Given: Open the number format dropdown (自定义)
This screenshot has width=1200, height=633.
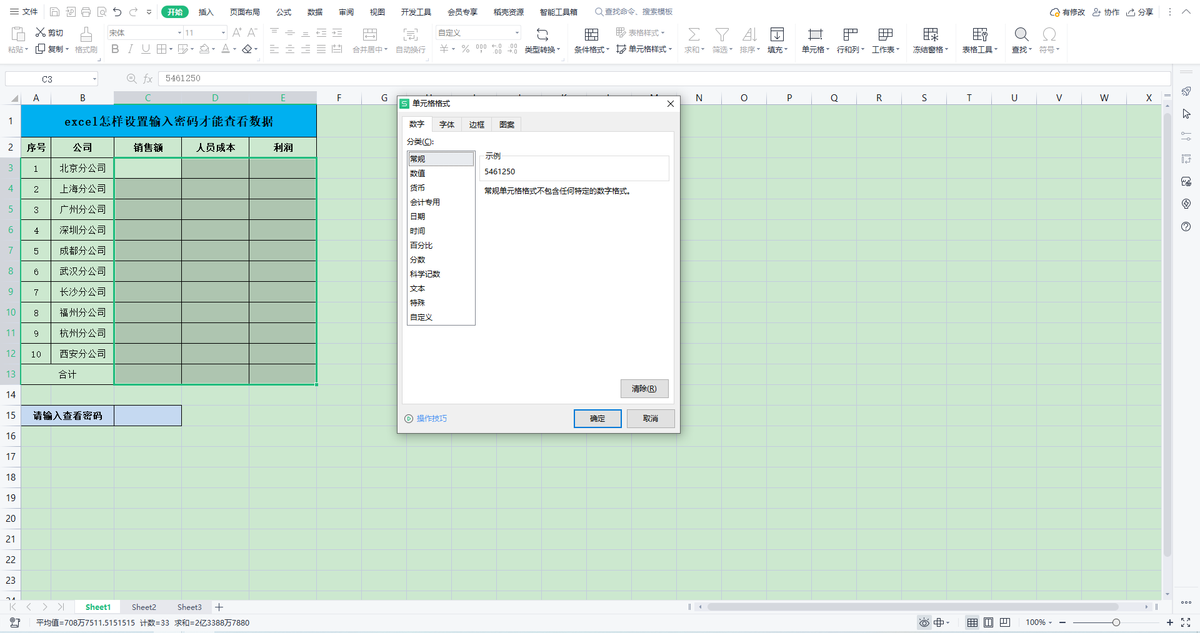Looking at the screenshot, I should pyautogui.click(x=517, y=33).
